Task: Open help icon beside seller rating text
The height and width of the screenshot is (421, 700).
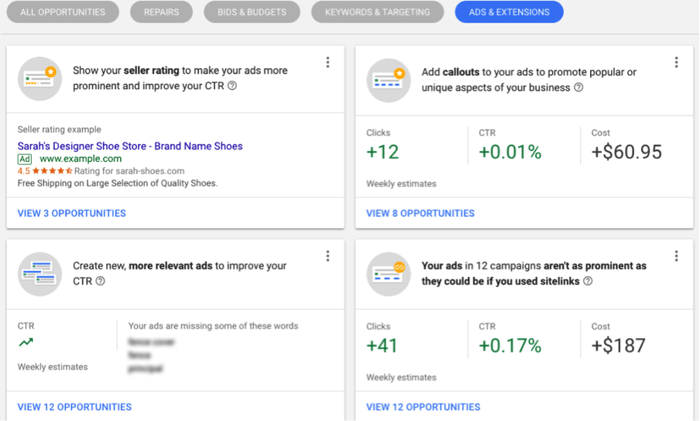Action: pos(232,87)
